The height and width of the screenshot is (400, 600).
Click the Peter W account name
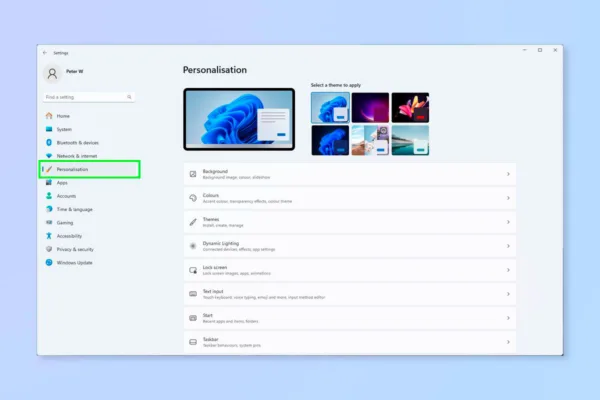pos(75,72)
